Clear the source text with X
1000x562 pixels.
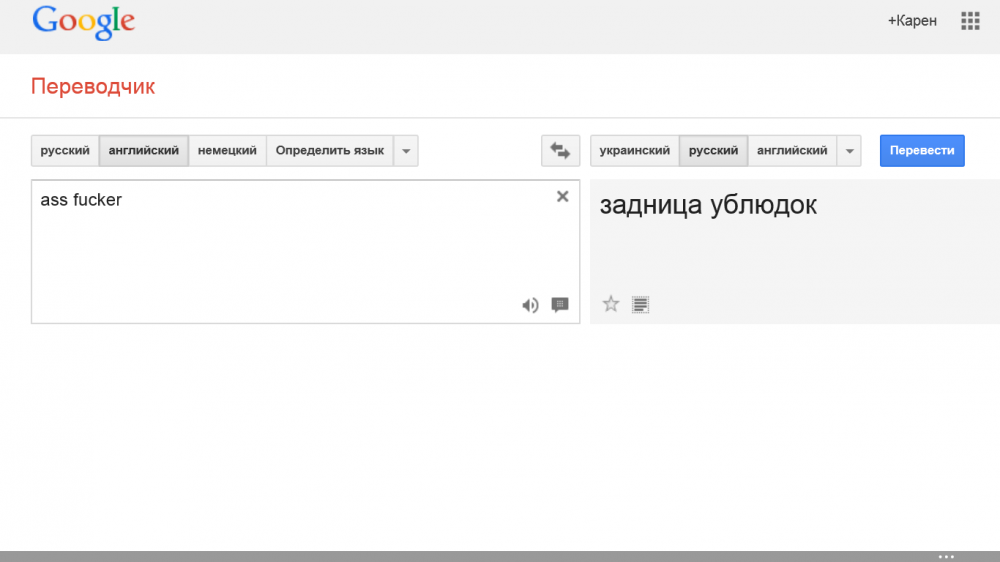[x=562, y=197]
